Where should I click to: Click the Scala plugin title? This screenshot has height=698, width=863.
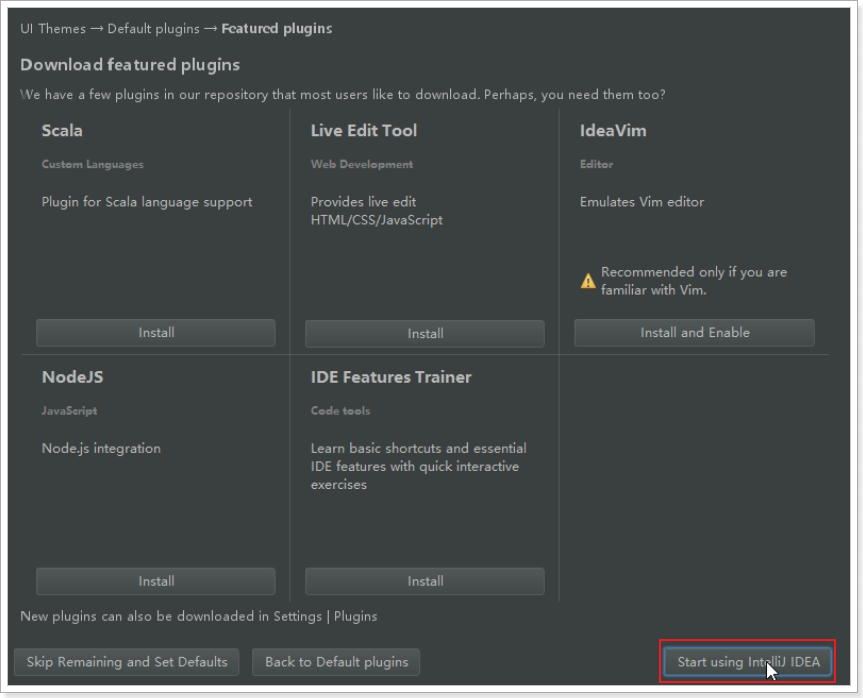(x=62, y=130)
